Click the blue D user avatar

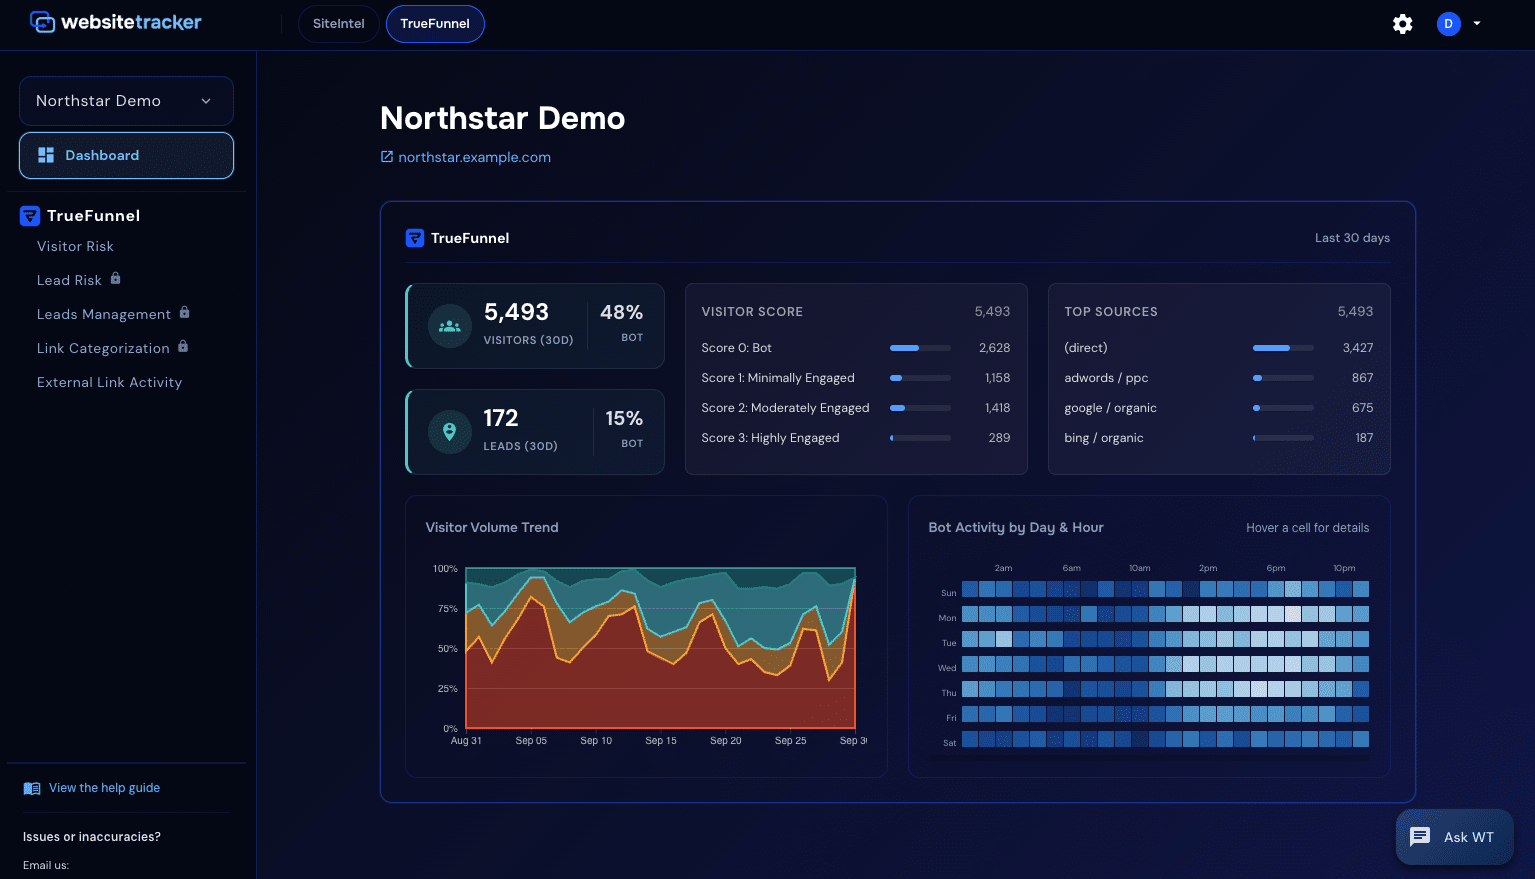[1448, 24]
